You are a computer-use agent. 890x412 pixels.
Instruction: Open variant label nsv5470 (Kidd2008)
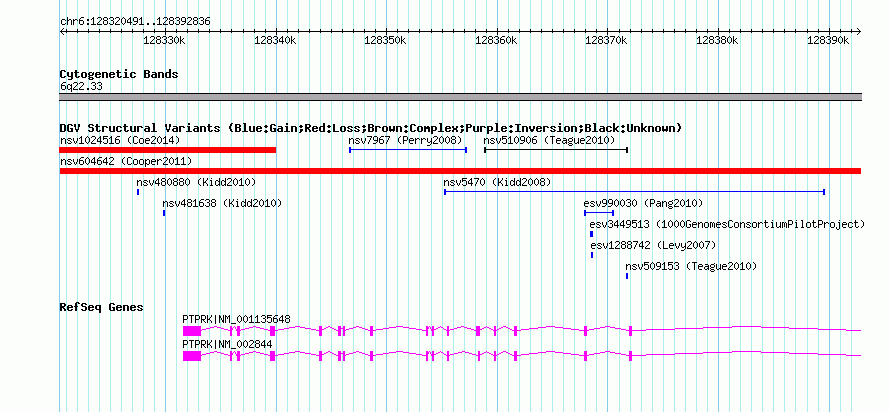(497, 182)
